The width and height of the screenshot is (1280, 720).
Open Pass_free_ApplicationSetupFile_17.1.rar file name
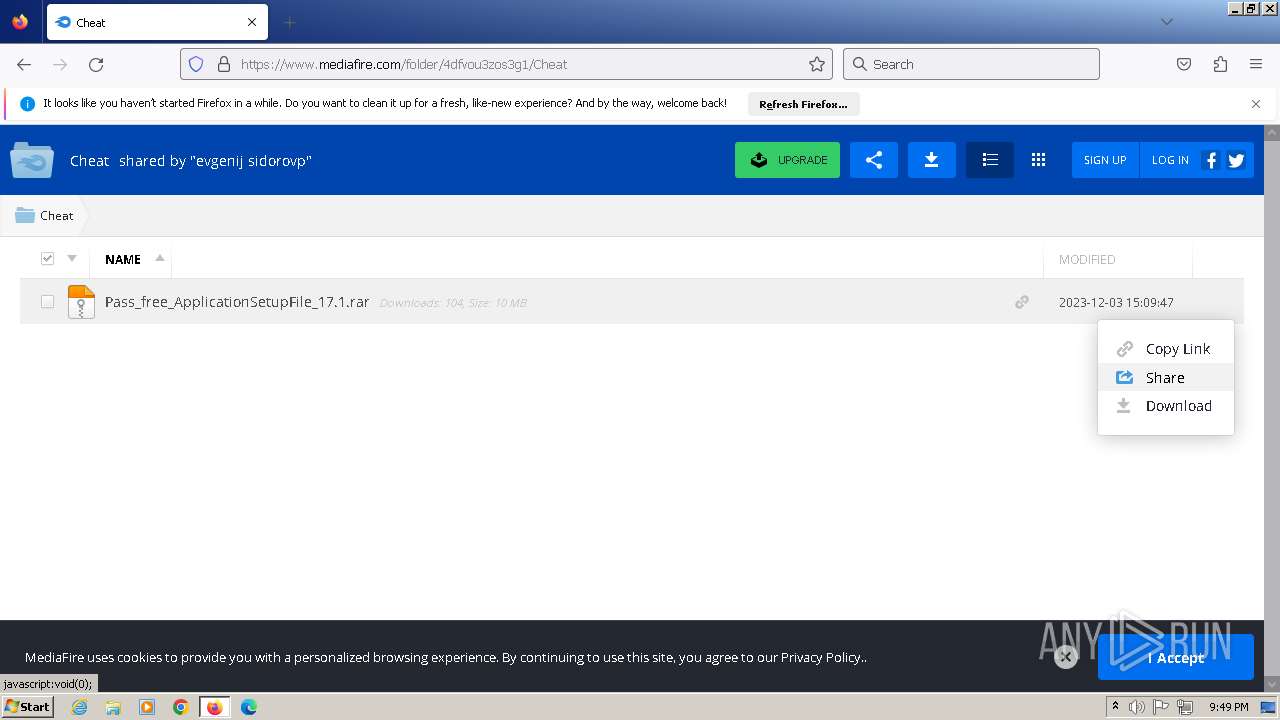pos(237,302)
